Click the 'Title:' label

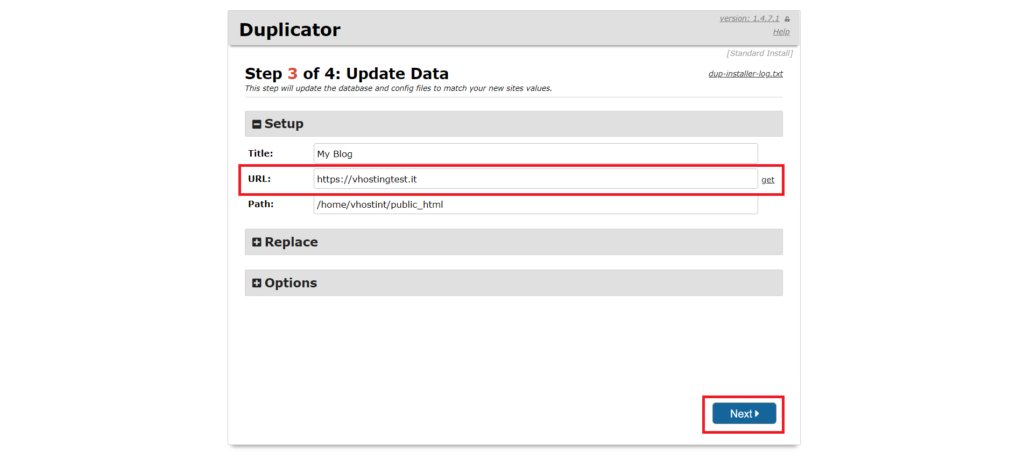click(261, 154)
